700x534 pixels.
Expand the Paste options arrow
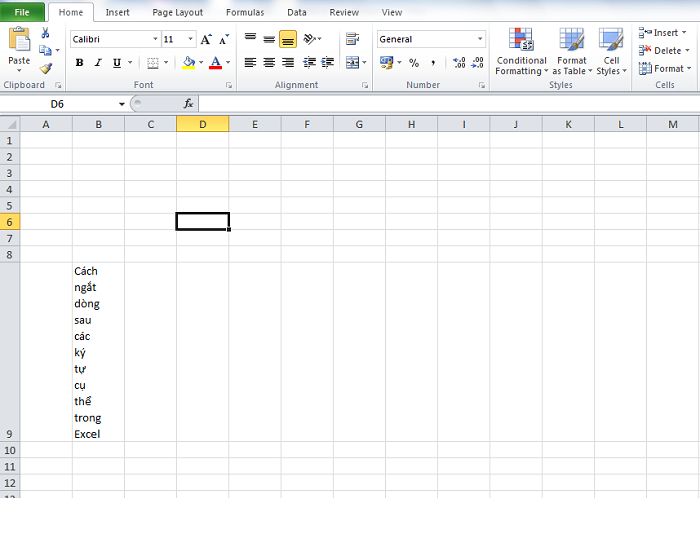click(19, 71)
